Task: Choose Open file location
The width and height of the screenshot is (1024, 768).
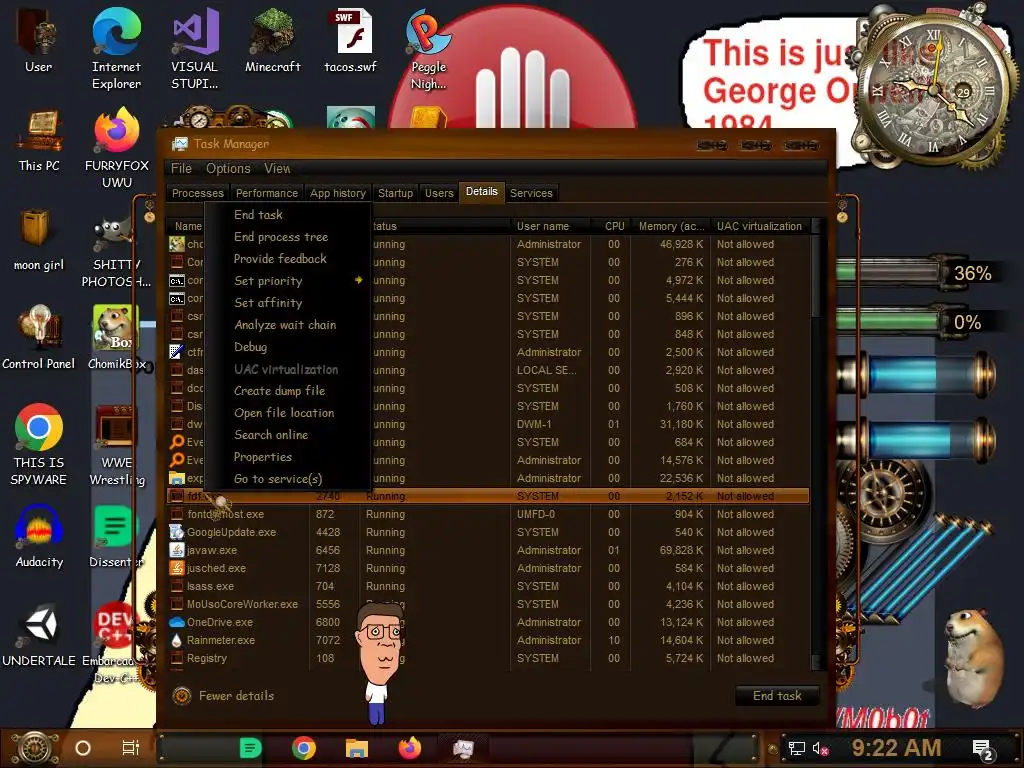Action: (x=287, y=413)
